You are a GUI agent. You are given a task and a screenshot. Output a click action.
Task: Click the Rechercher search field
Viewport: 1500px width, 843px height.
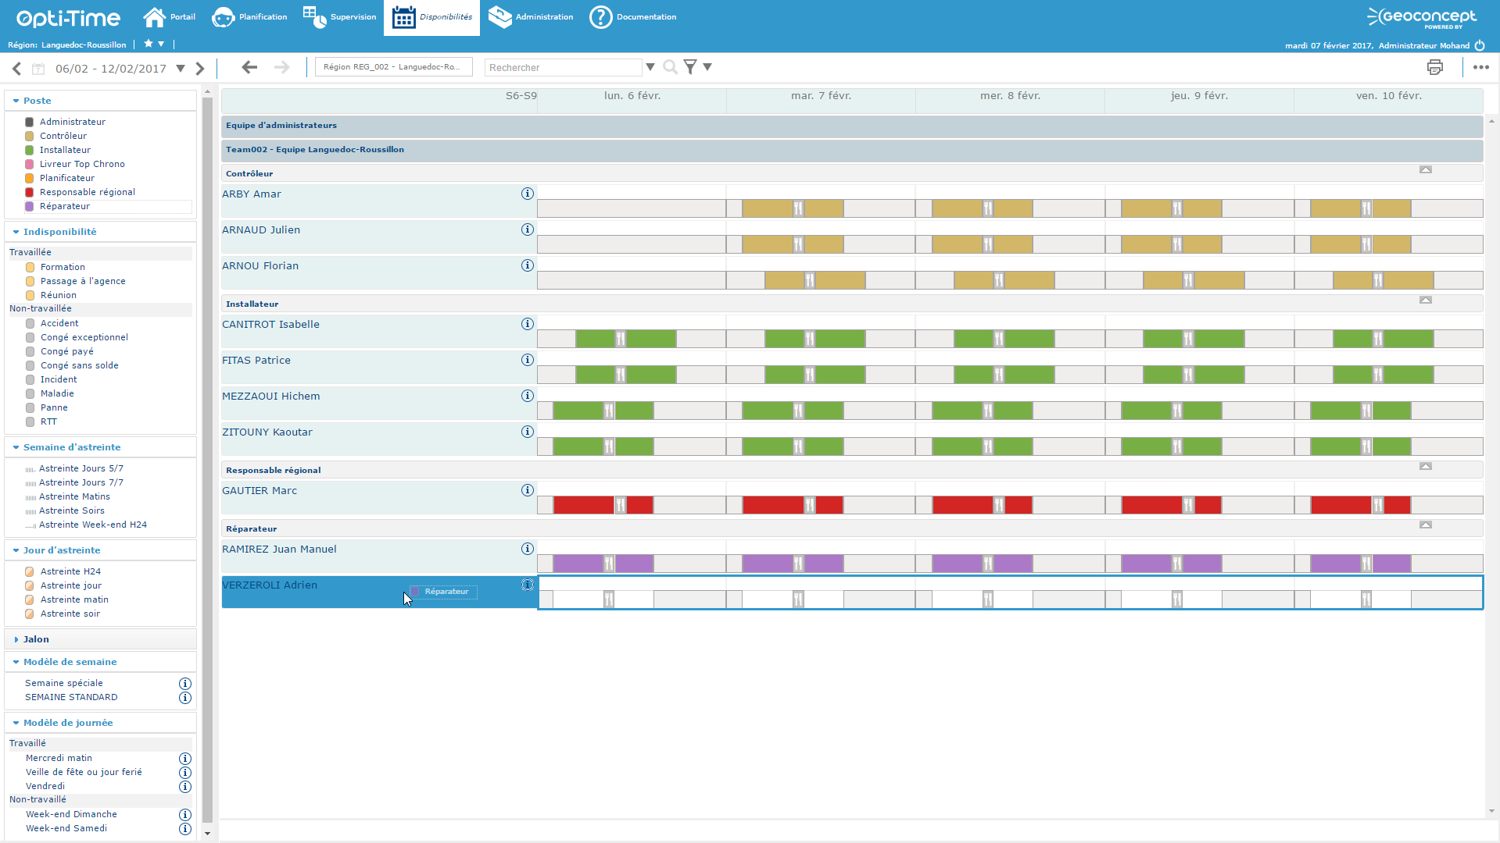point(563,67)
